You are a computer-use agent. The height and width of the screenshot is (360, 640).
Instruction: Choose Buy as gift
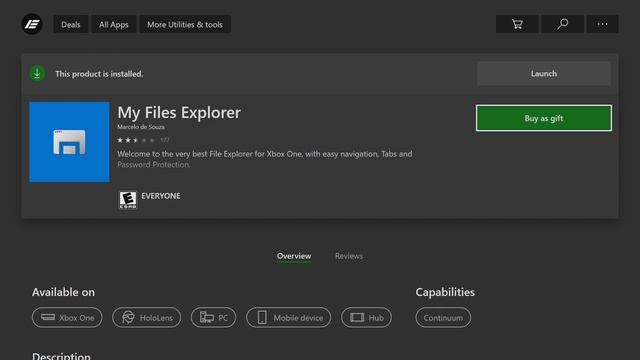(544, 118)
